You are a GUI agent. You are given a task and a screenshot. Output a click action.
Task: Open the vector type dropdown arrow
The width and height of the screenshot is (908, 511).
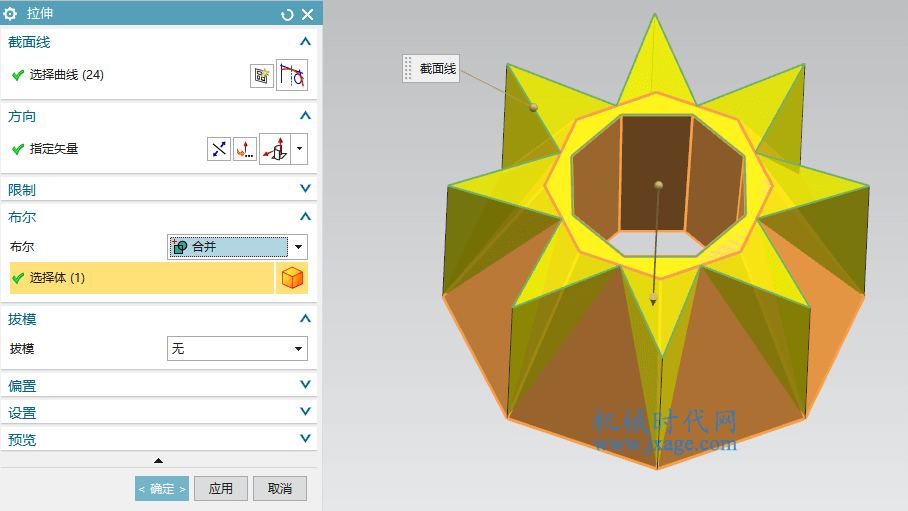click(x=299, y=149)
